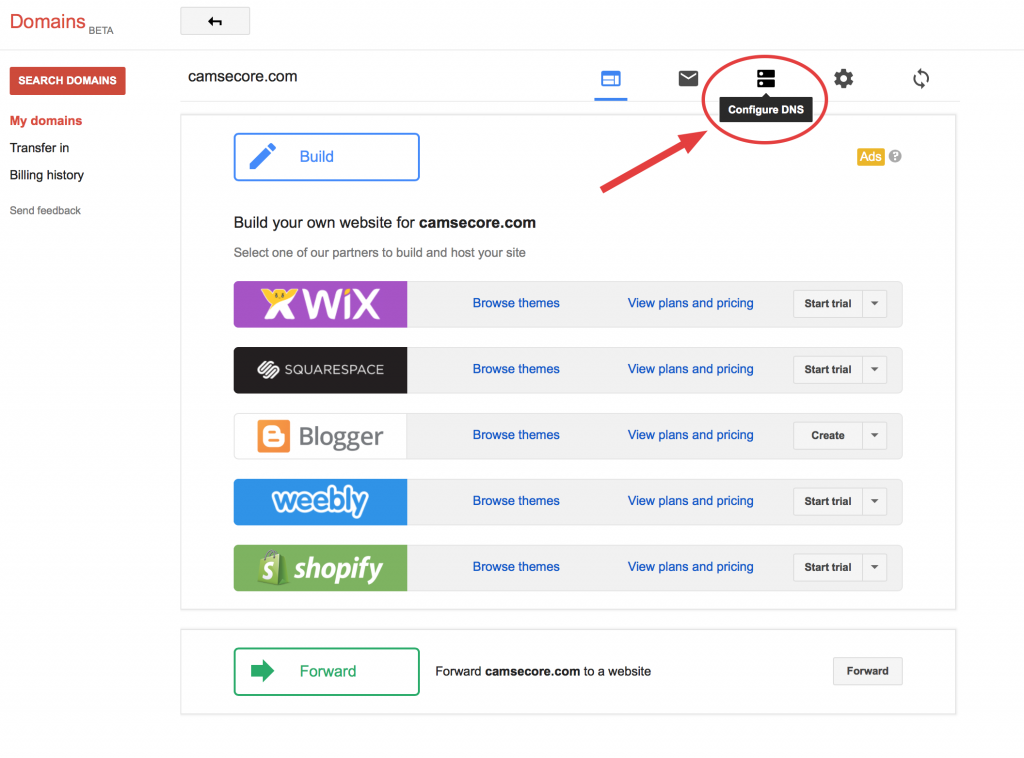Browse themes for Weebly
This screenshot has width=1024, height=758.
[x=516, y=501]
